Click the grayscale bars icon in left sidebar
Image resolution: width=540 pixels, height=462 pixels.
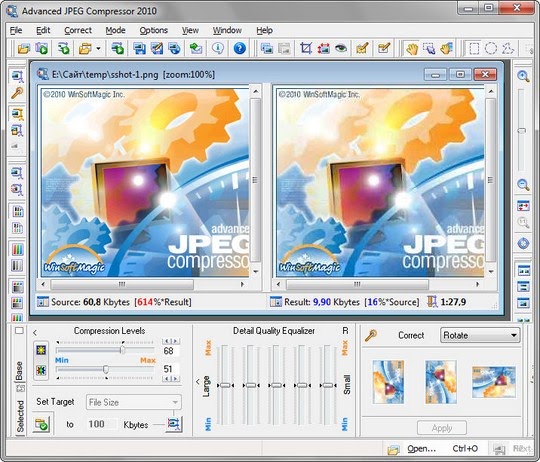click(17, 266)
